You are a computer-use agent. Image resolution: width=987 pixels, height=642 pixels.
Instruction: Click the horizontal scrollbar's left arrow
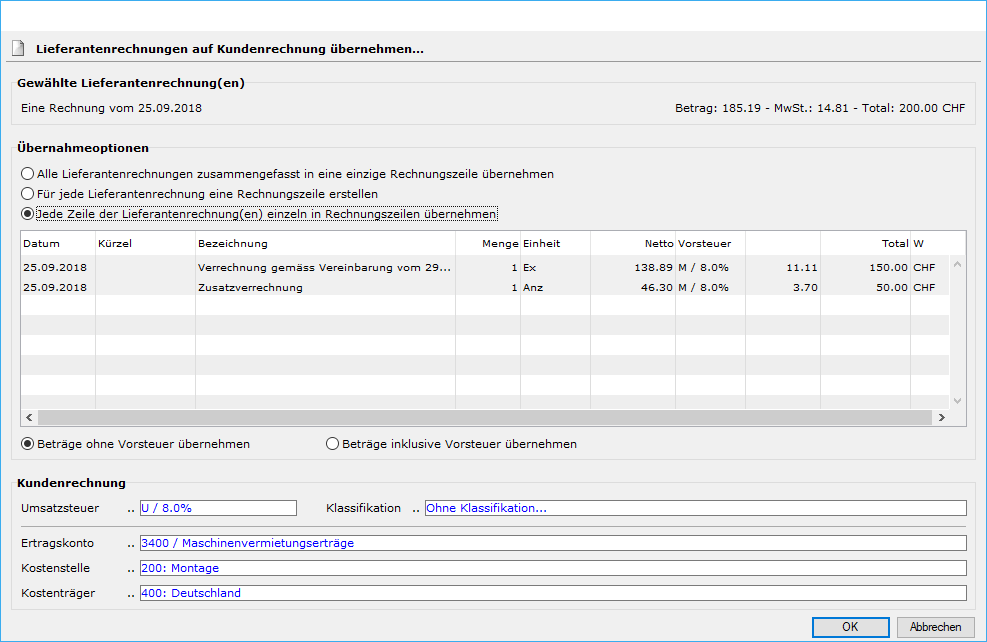pos(29,417)
